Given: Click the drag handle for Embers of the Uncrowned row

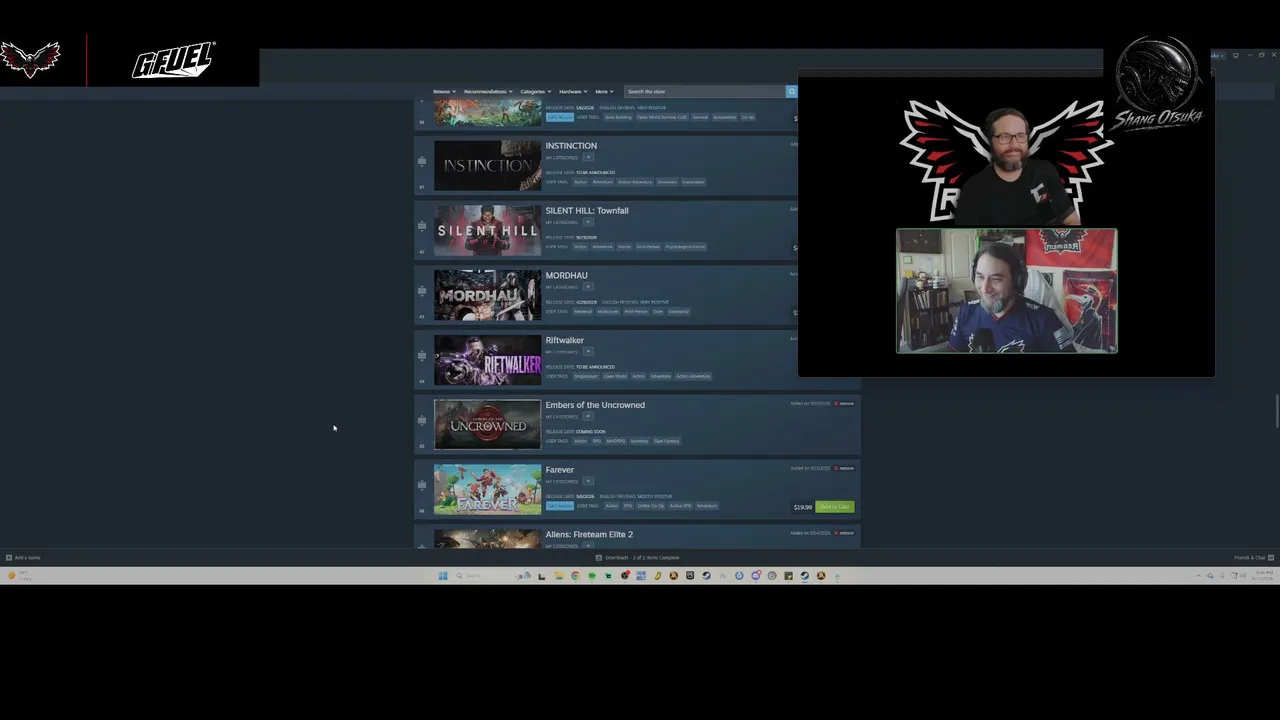Looking at the screenshot, I should pyautogui.click(x=422, y=420).
